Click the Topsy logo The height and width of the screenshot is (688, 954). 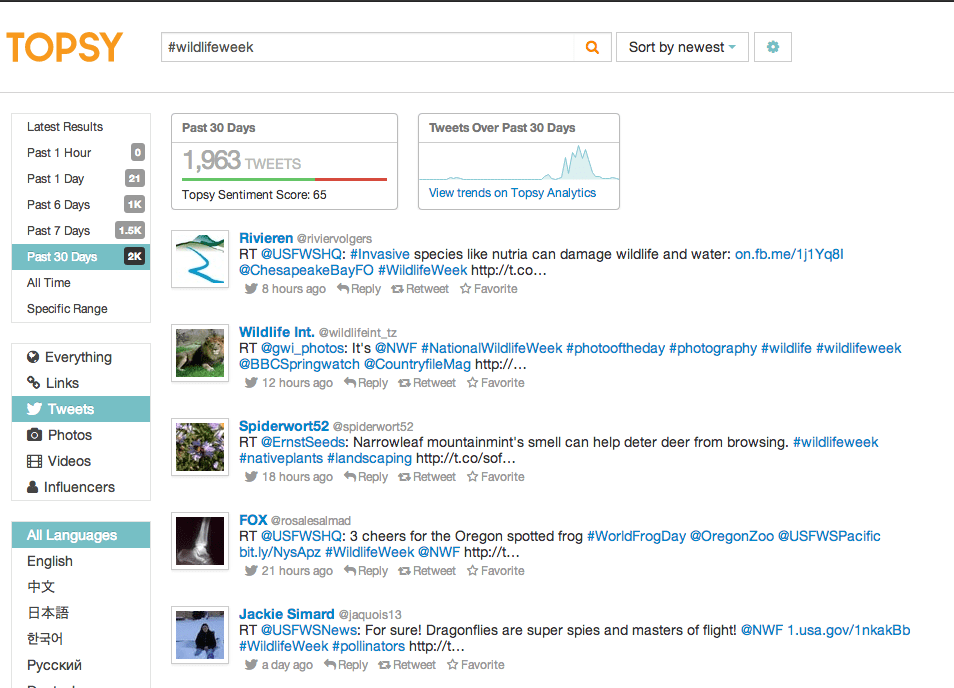65,47
